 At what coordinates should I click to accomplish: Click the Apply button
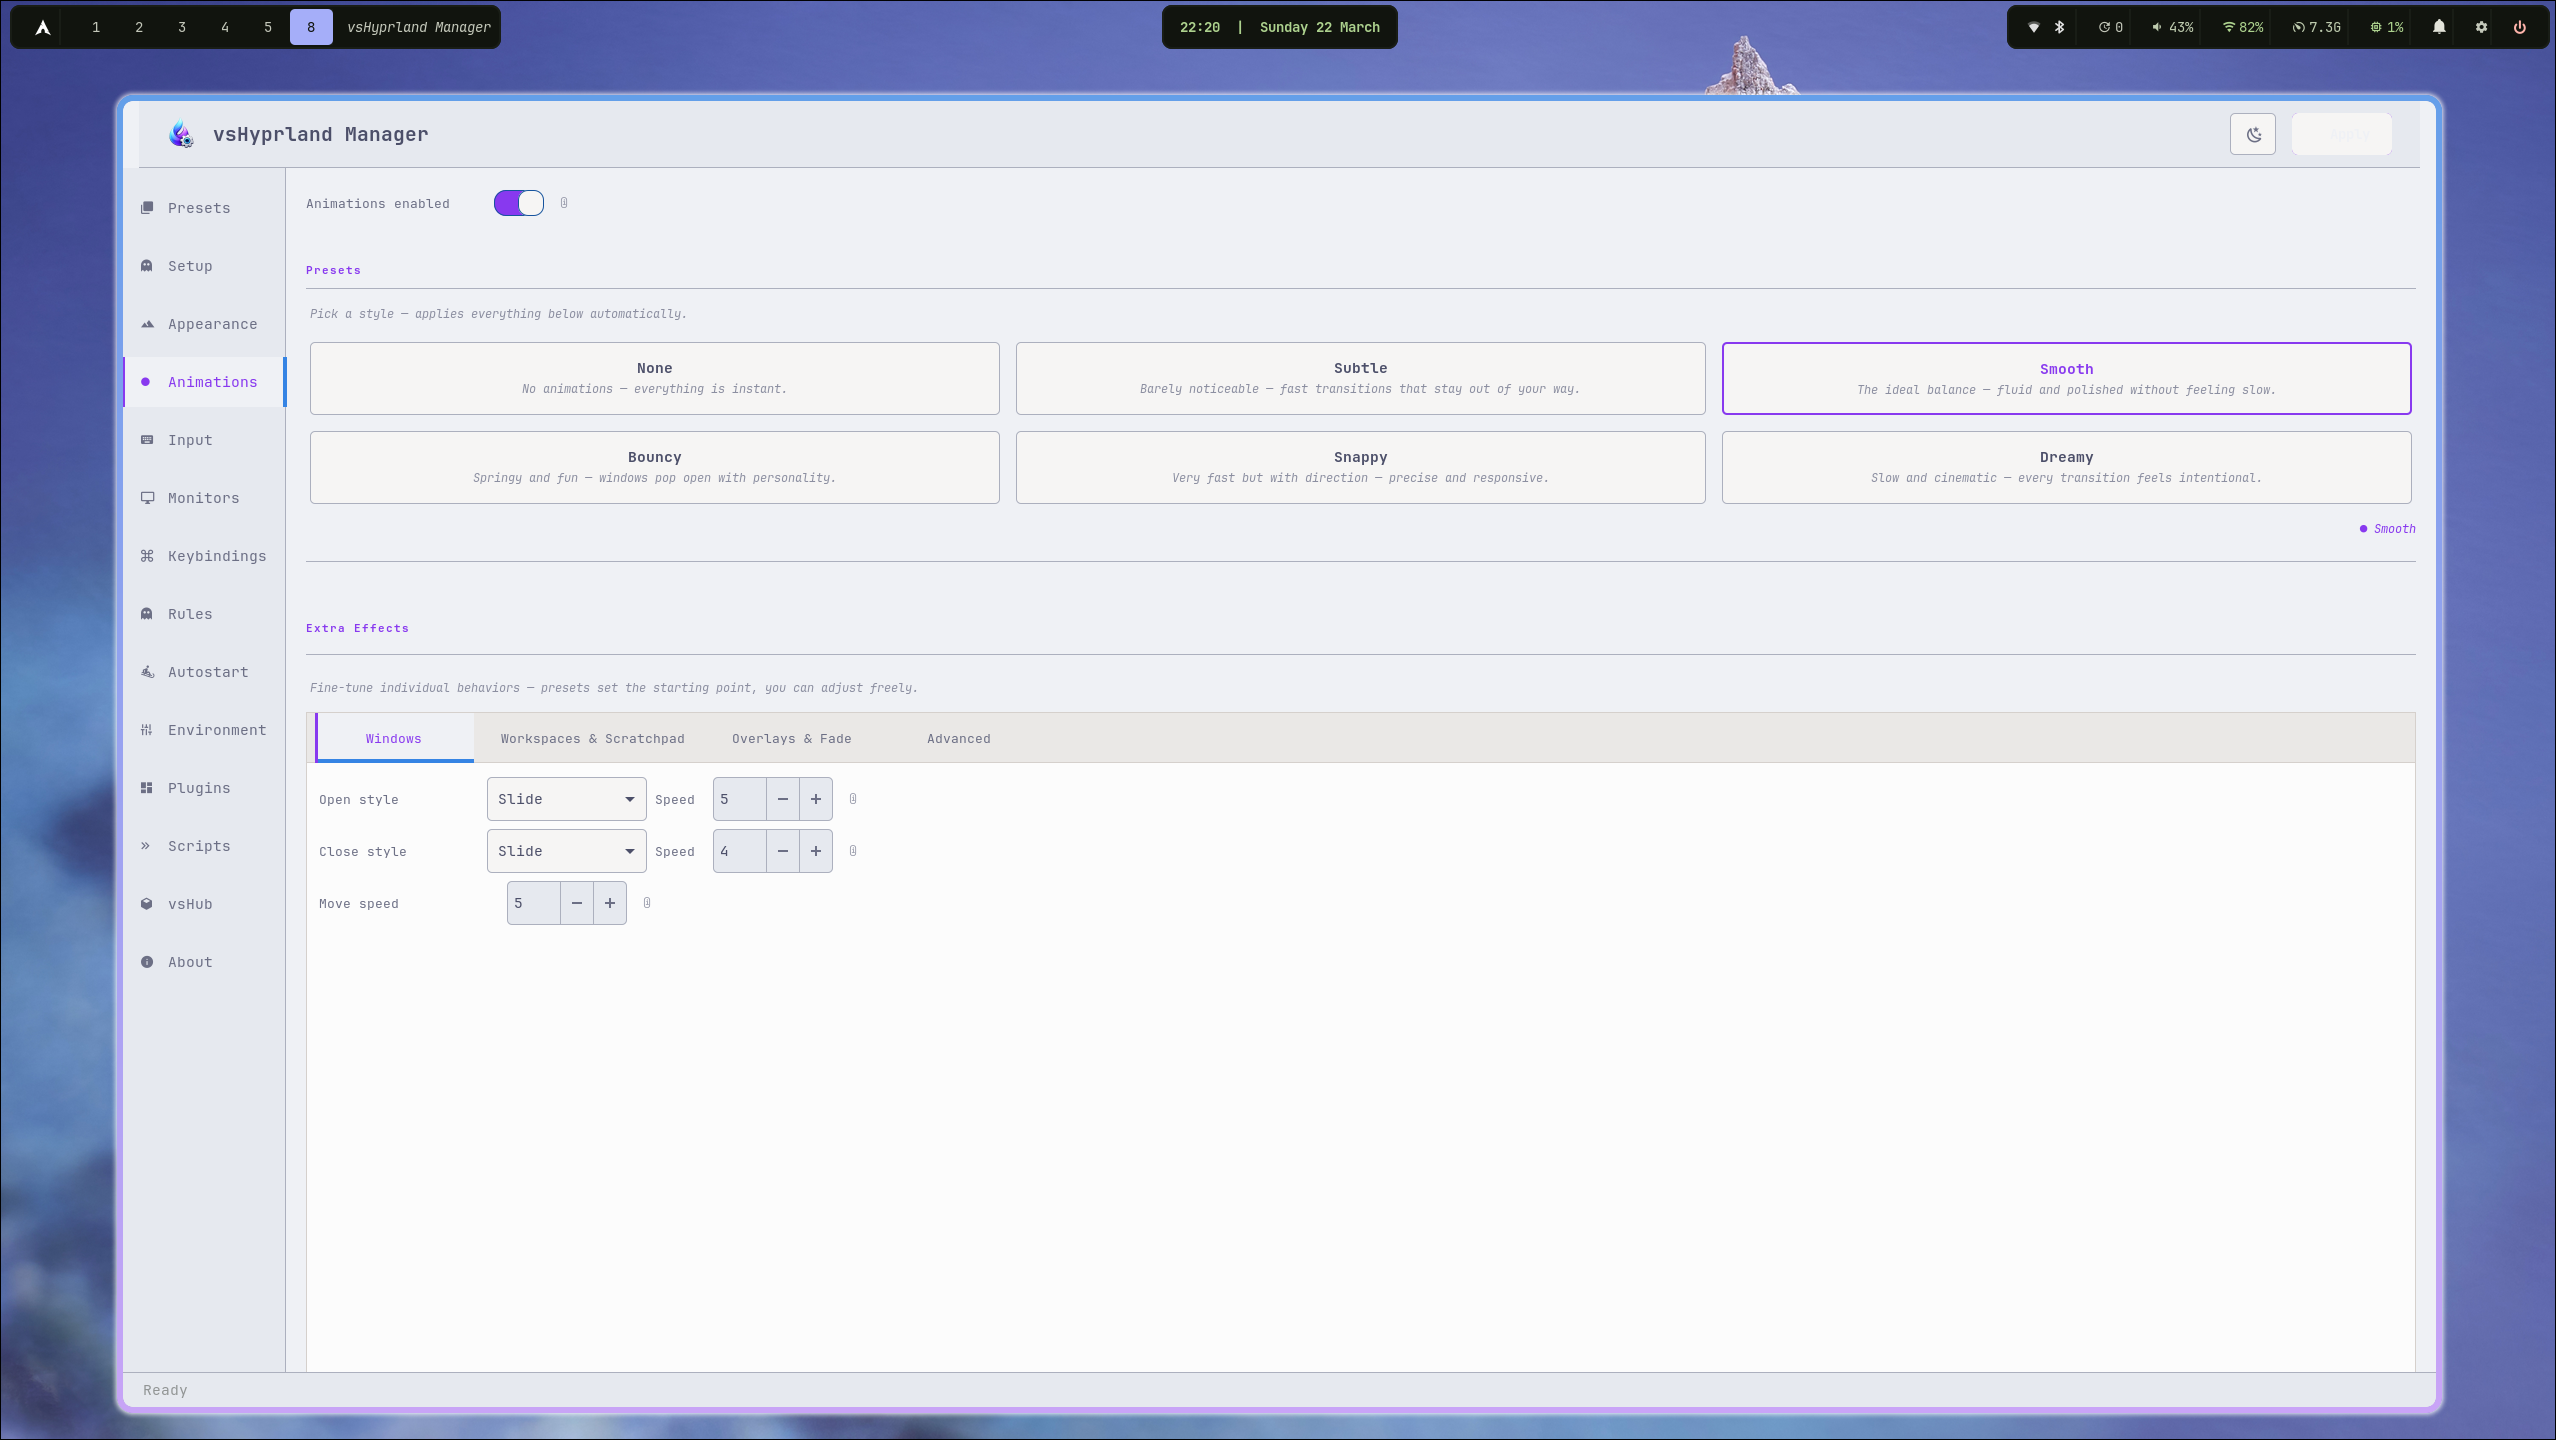tap(2342, 135)
